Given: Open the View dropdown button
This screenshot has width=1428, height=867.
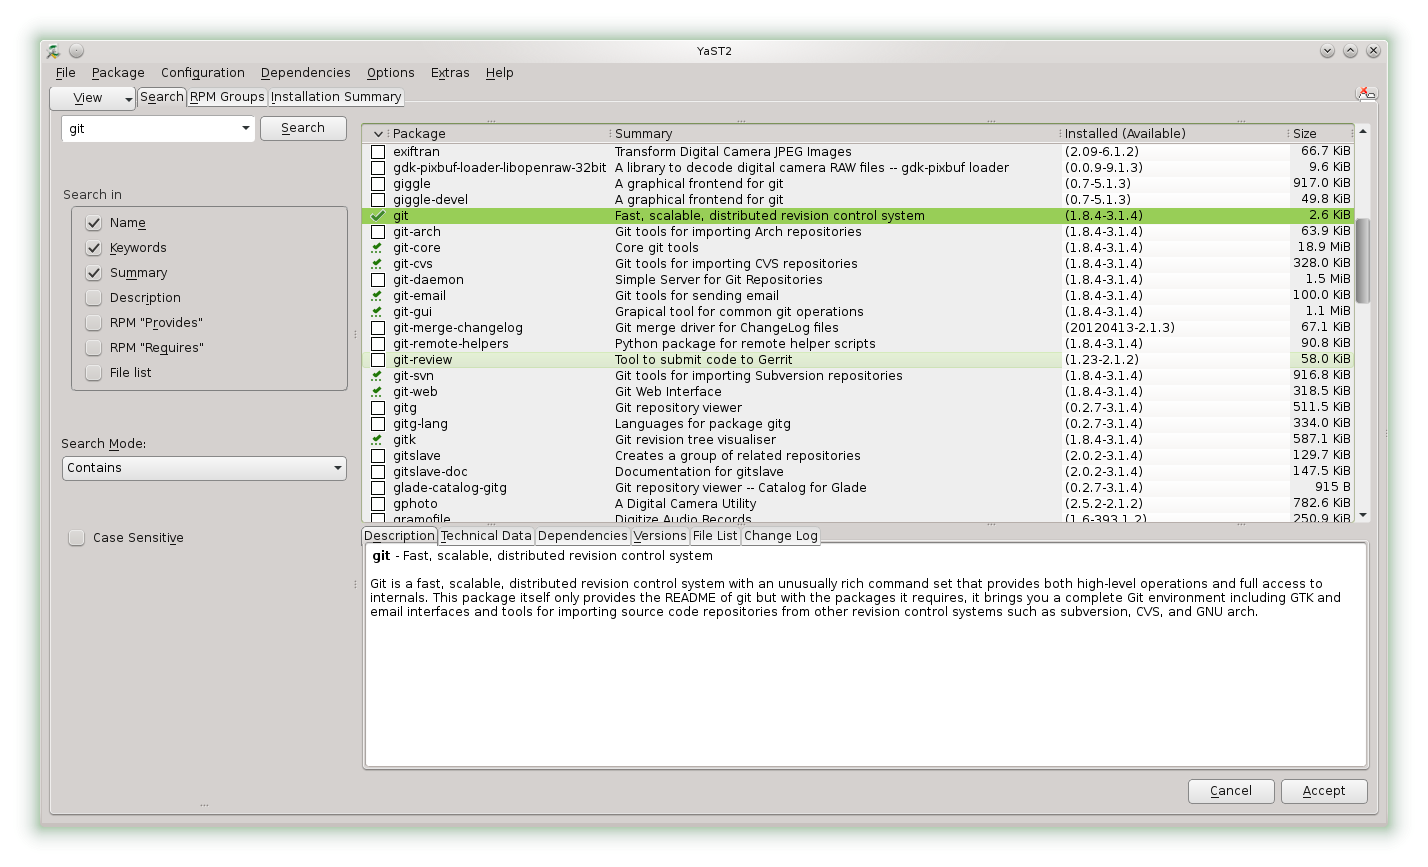Looking at the screenshot, I should (92, 98).
